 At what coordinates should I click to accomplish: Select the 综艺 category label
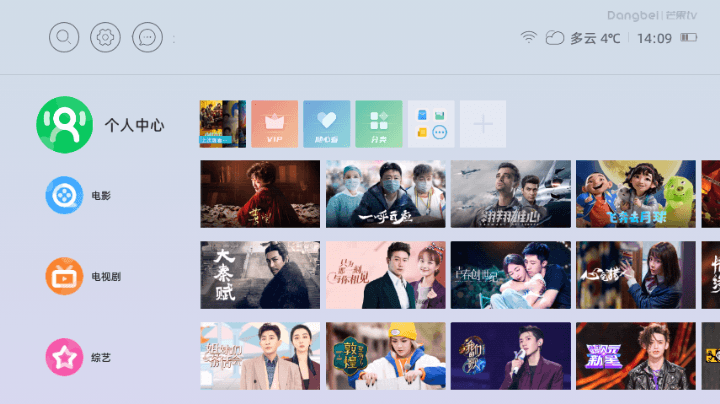[101, 358]
